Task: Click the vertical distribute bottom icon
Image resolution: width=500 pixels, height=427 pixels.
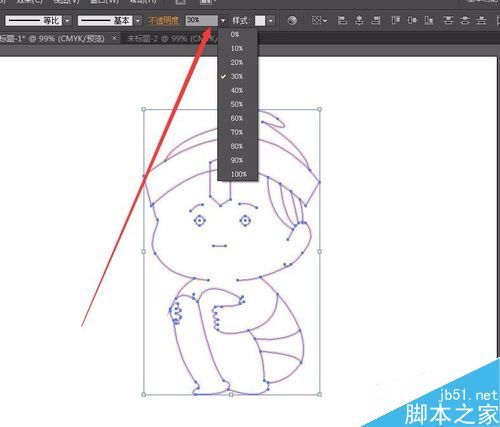Action: pos(481,21)
